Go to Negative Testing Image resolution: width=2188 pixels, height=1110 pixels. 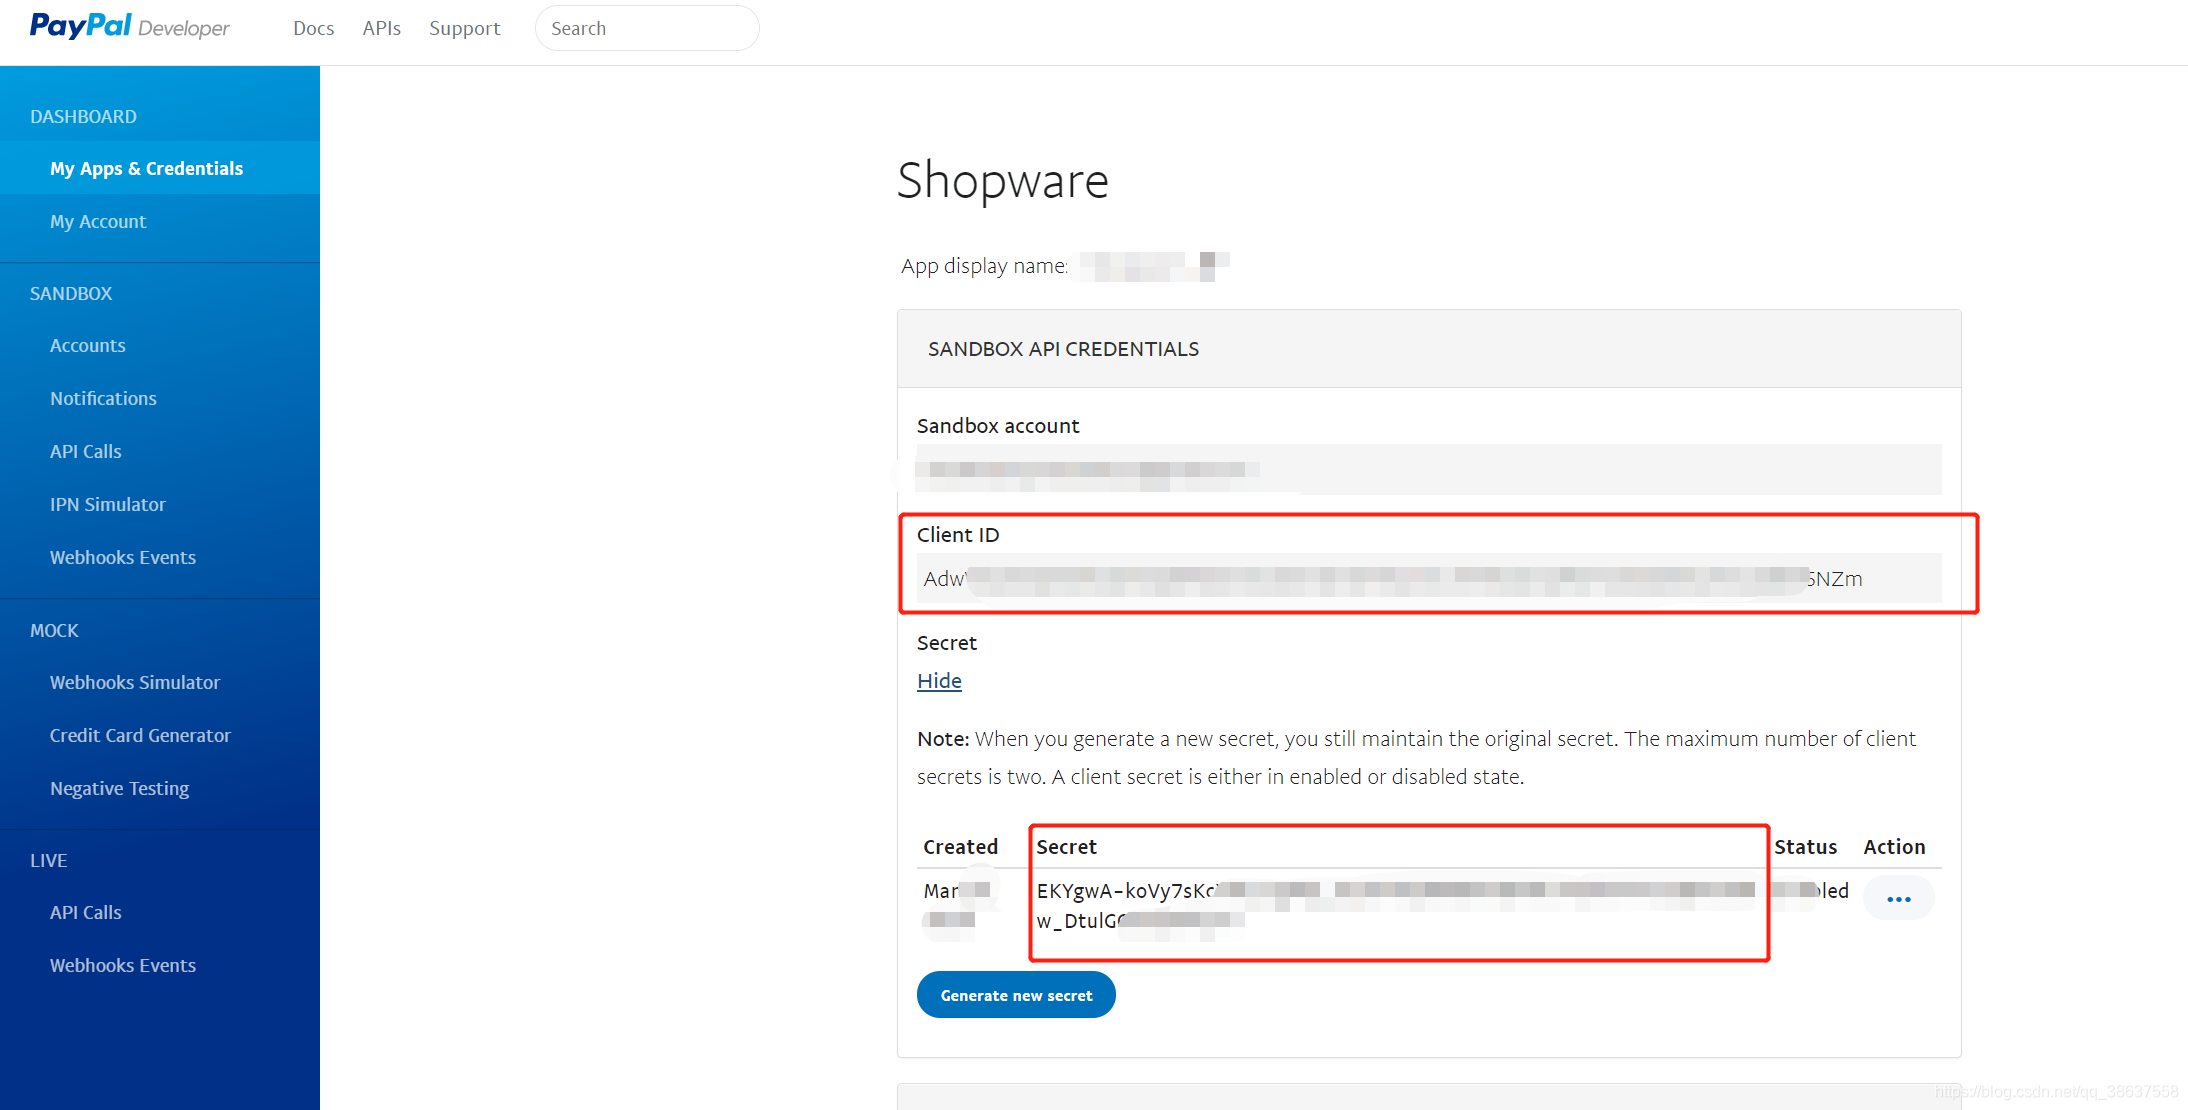click(119, 788)
